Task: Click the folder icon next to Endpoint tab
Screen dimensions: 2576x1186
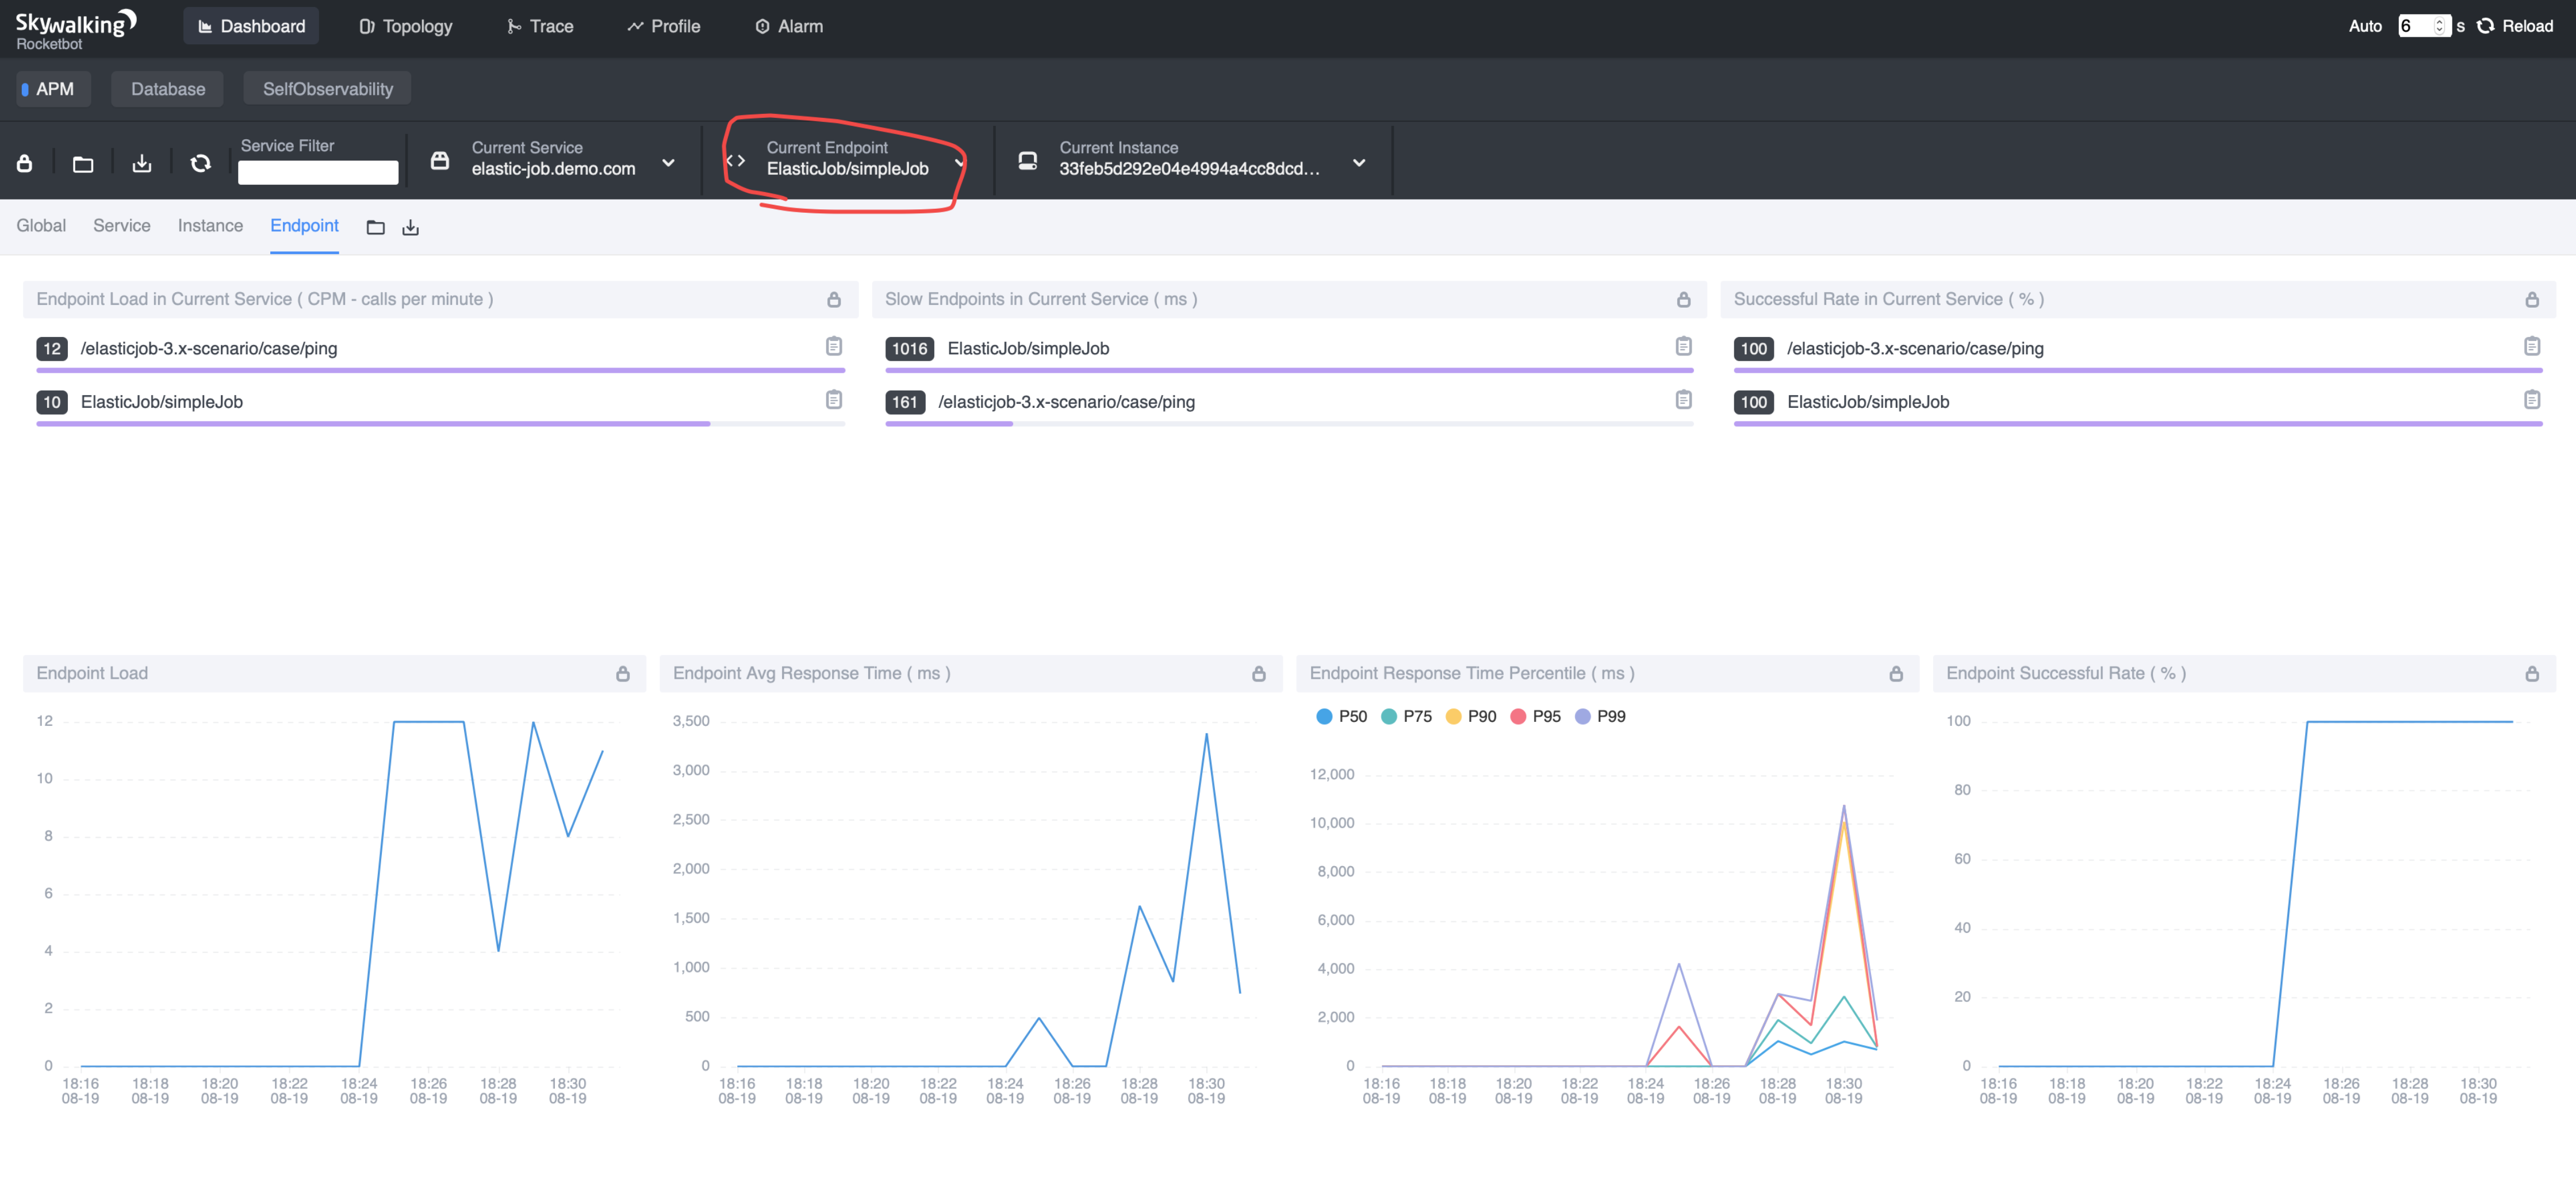Action: pos(375,228)
